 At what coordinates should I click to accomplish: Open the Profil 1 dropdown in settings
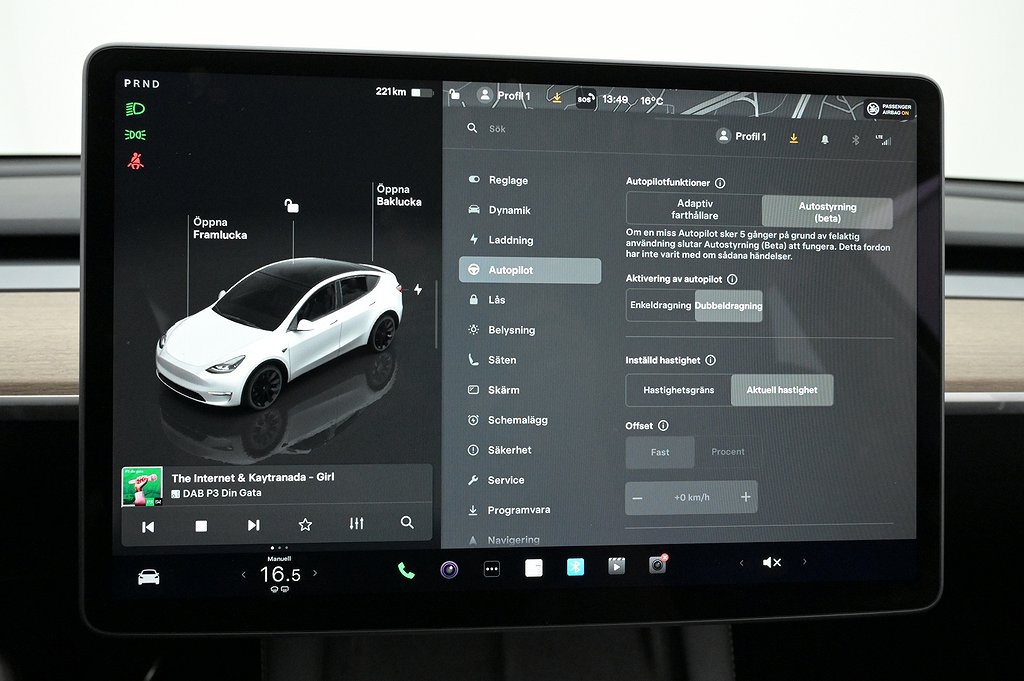[741, 137]
